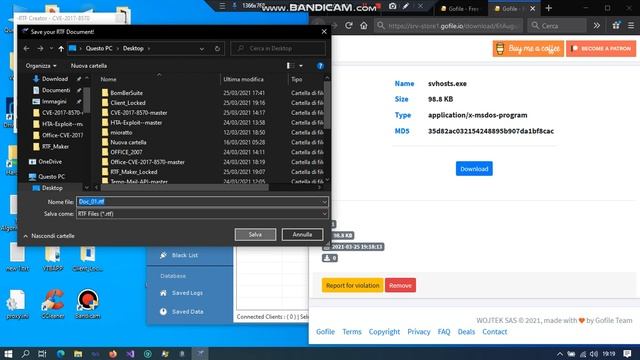Click Report for violation button
This screenshot has width=640, height=360.
coord(353,285)
